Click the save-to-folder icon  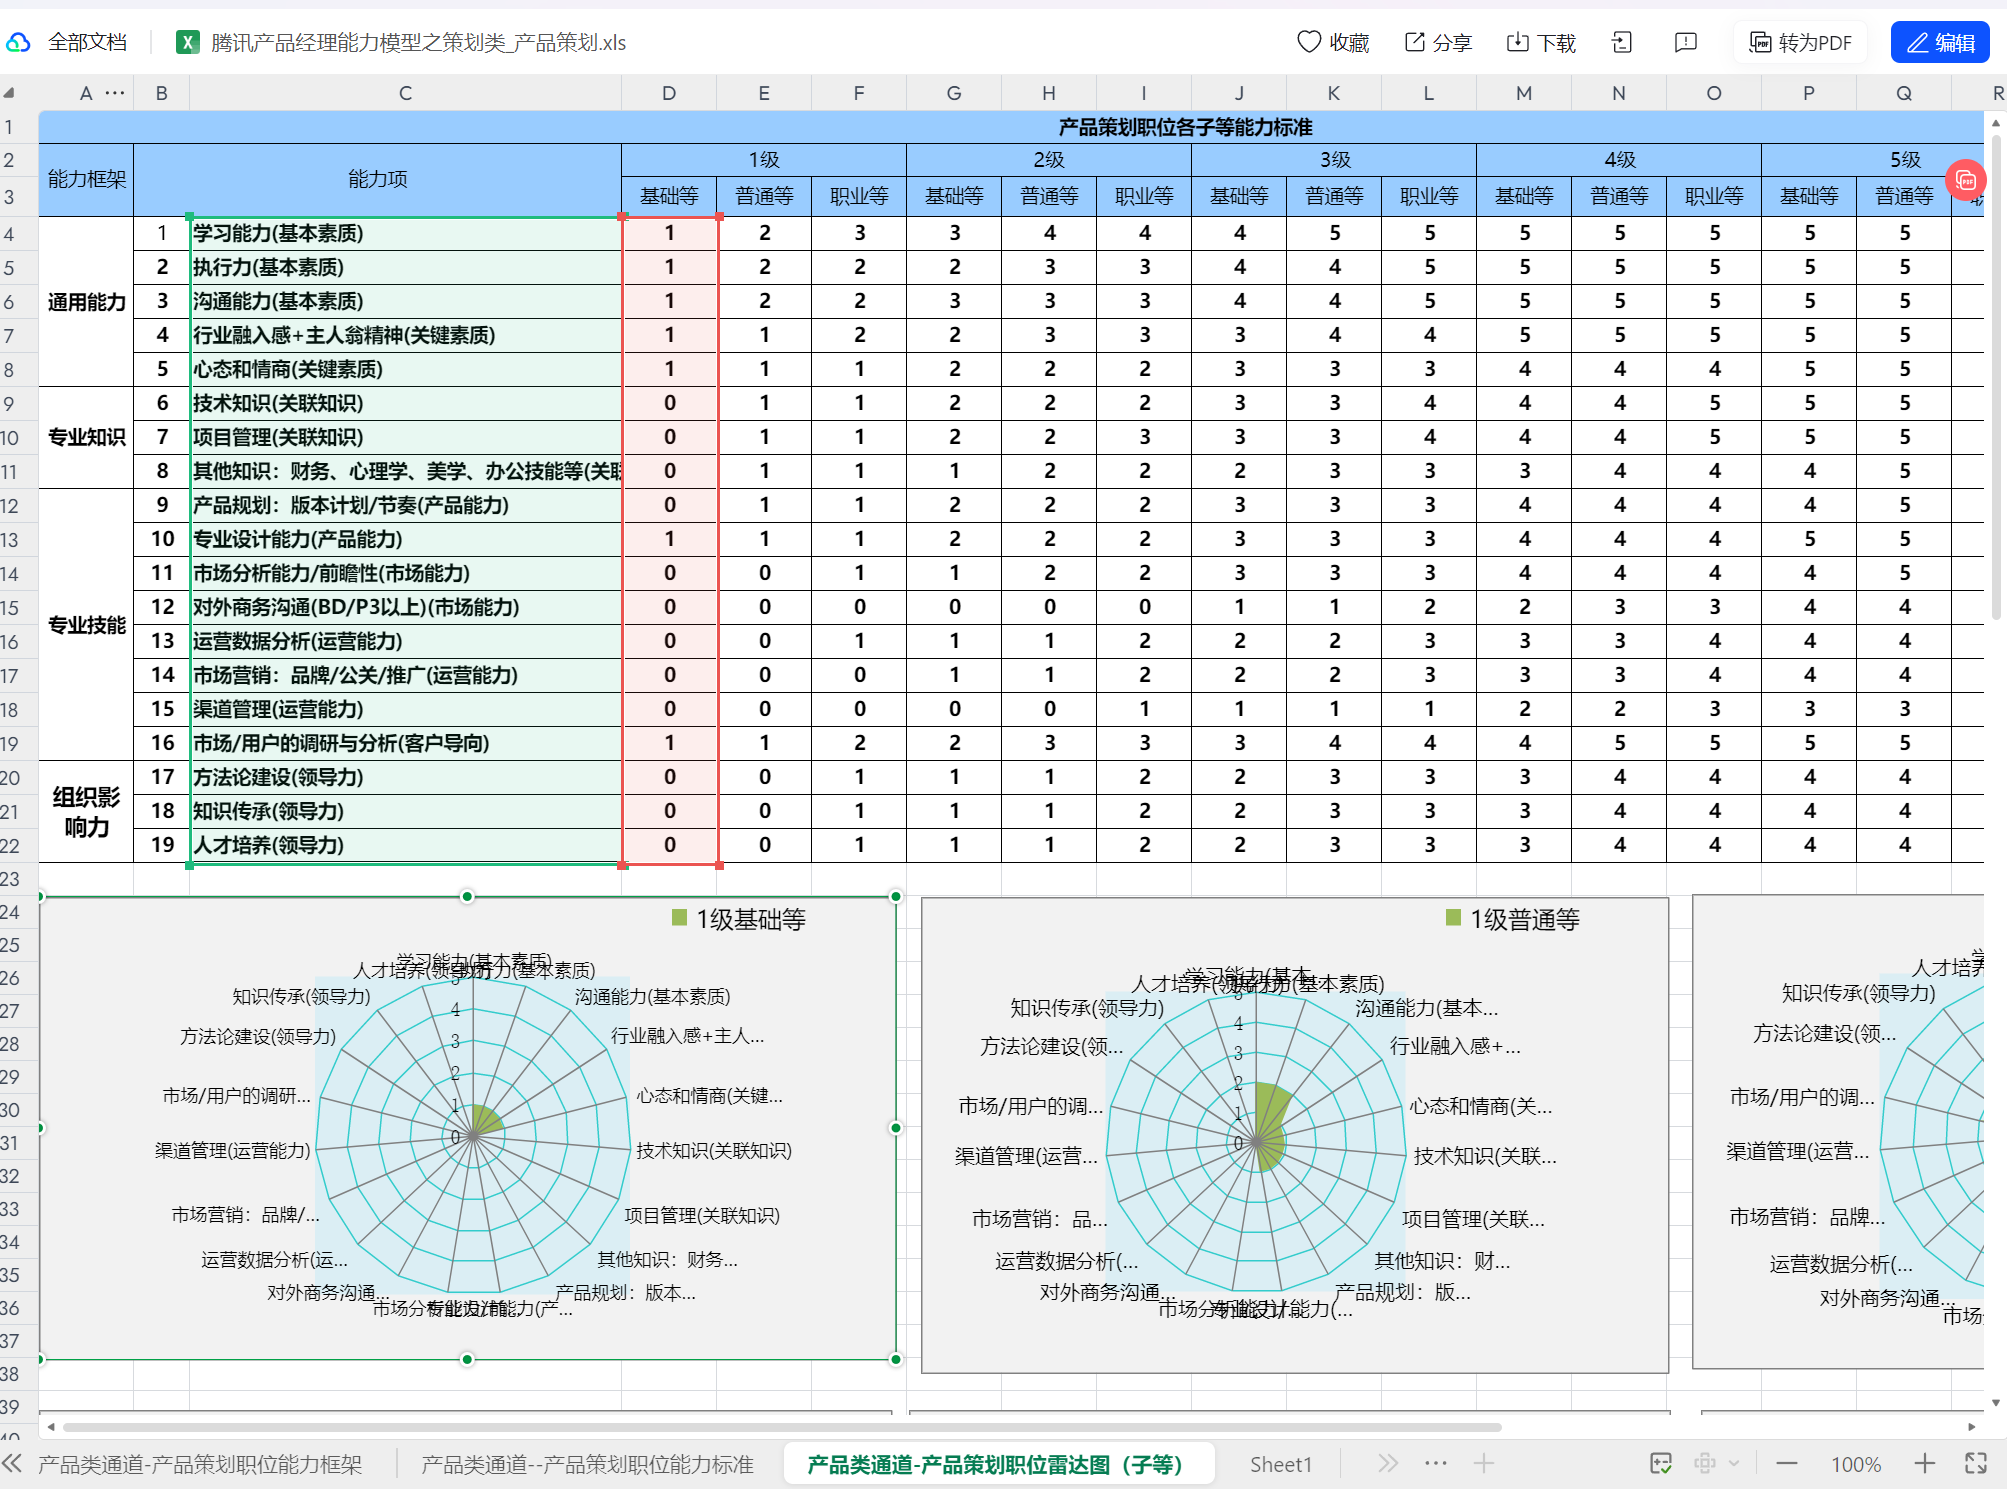tap(1622, 42)
